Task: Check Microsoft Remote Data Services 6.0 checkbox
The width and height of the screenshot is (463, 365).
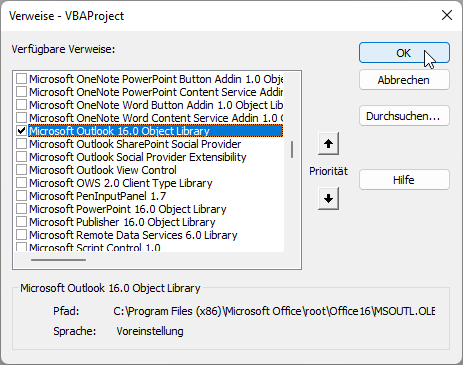Action: (22, 235)
